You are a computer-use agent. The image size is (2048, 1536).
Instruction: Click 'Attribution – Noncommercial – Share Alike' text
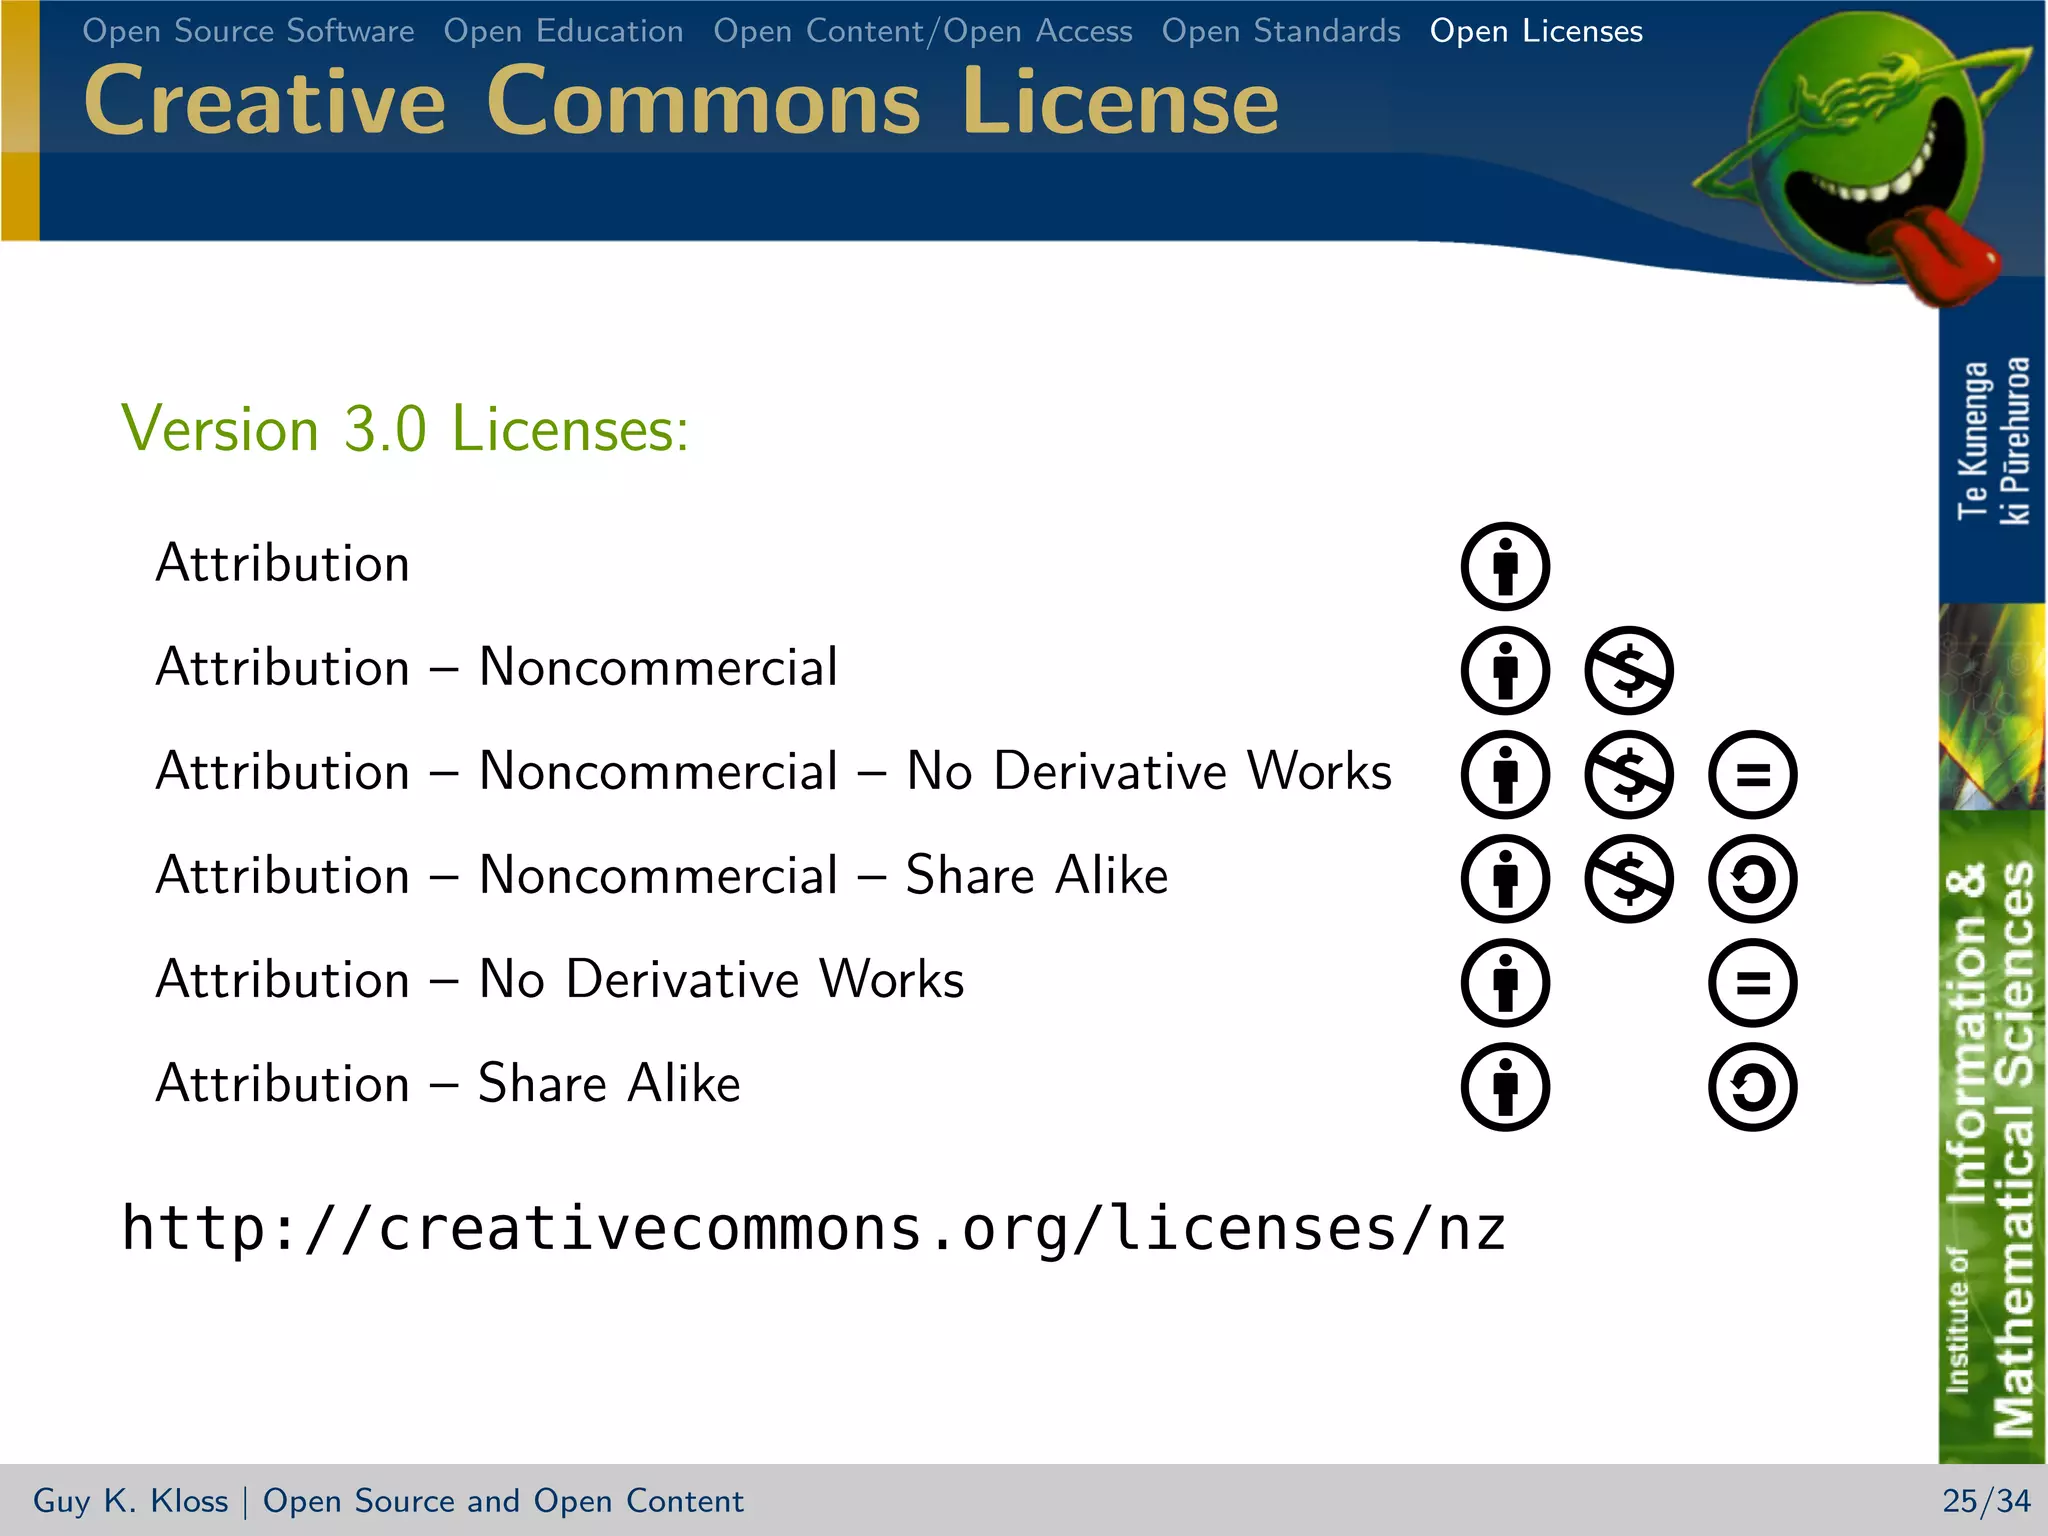(662, 875)
